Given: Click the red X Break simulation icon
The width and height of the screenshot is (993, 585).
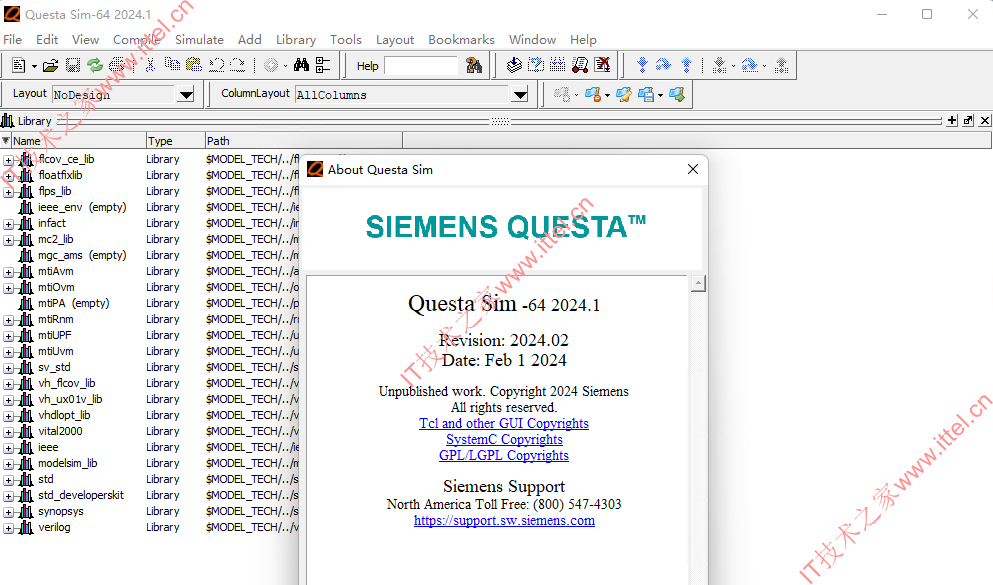Looking at the screenshot, I should tap(602, 65).
